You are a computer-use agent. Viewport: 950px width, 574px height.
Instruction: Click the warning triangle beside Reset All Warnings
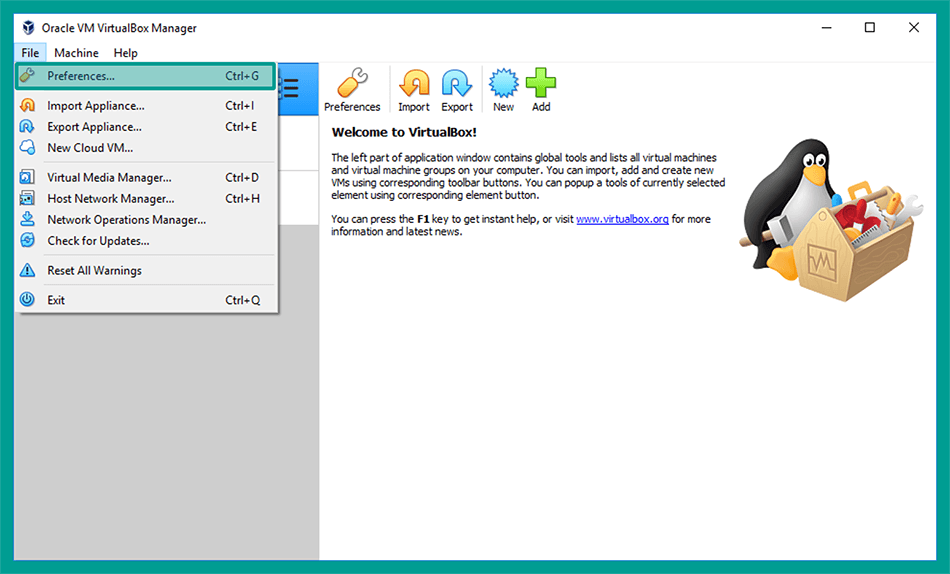click(27, 270)
